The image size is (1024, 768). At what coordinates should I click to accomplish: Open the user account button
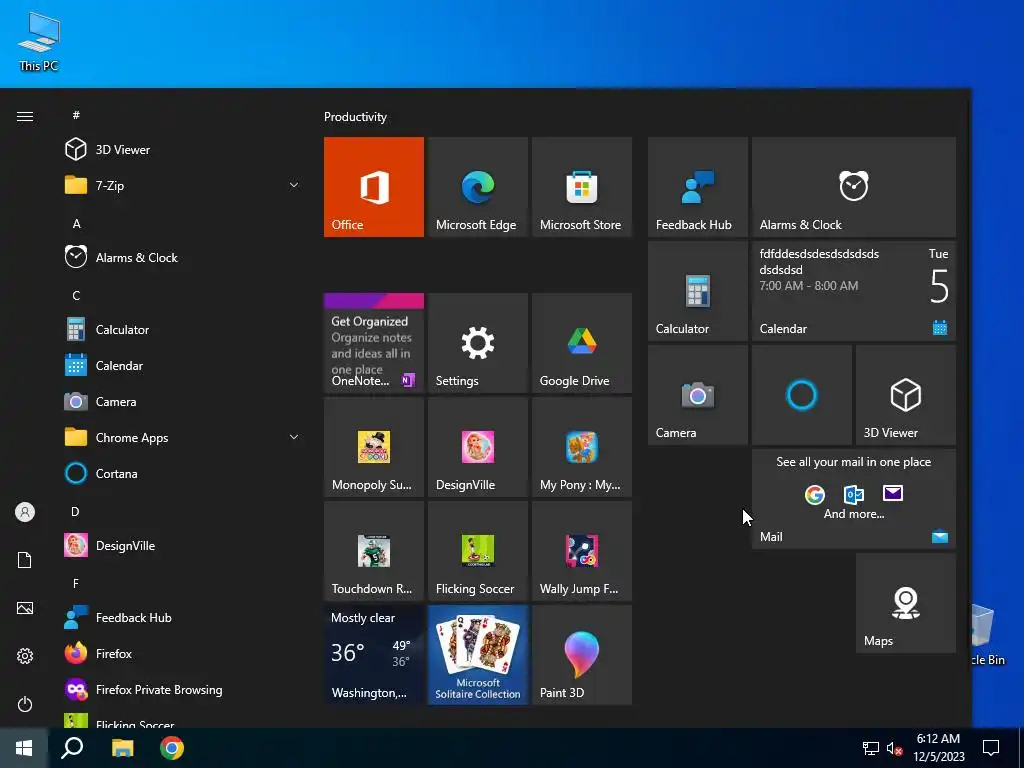pyautogui.click(x=25, y=512)
